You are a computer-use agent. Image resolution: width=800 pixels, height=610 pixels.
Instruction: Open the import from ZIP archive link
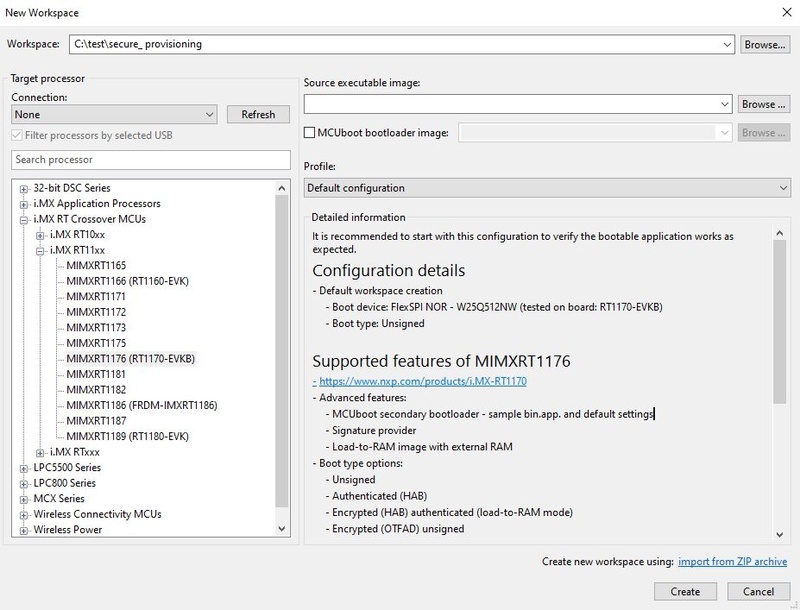pyautogui.click(x=731, y=563)
